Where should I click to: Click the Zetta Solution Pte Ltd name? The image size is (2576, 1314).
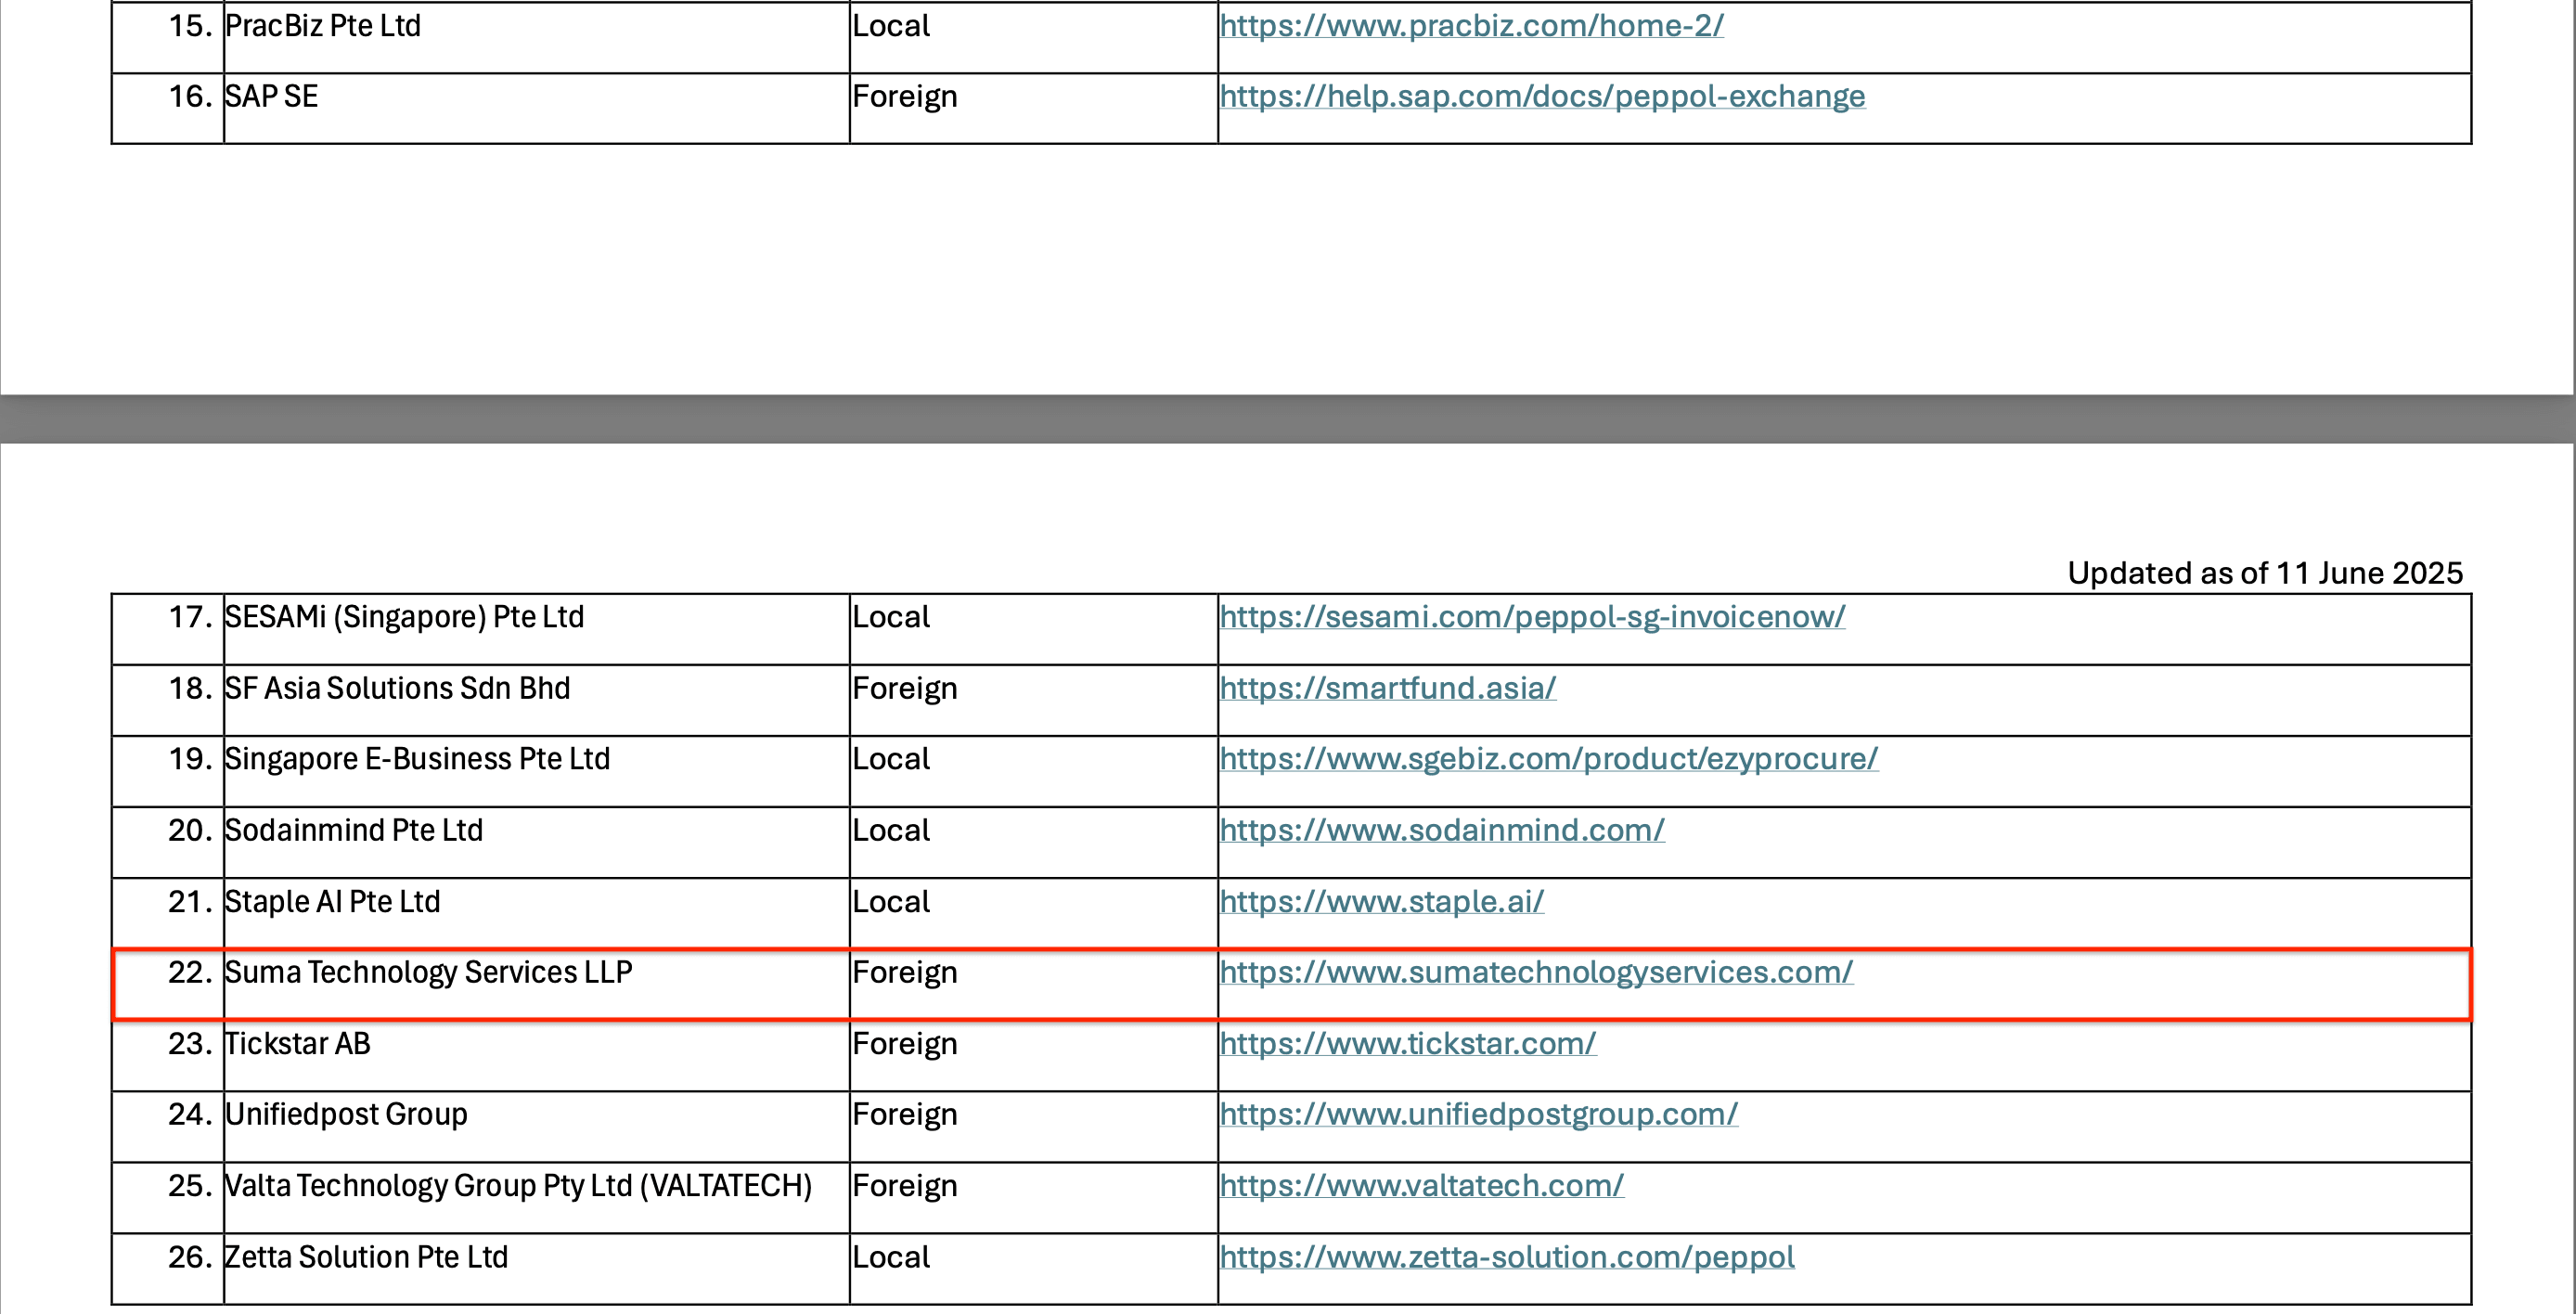(366, 1257)
